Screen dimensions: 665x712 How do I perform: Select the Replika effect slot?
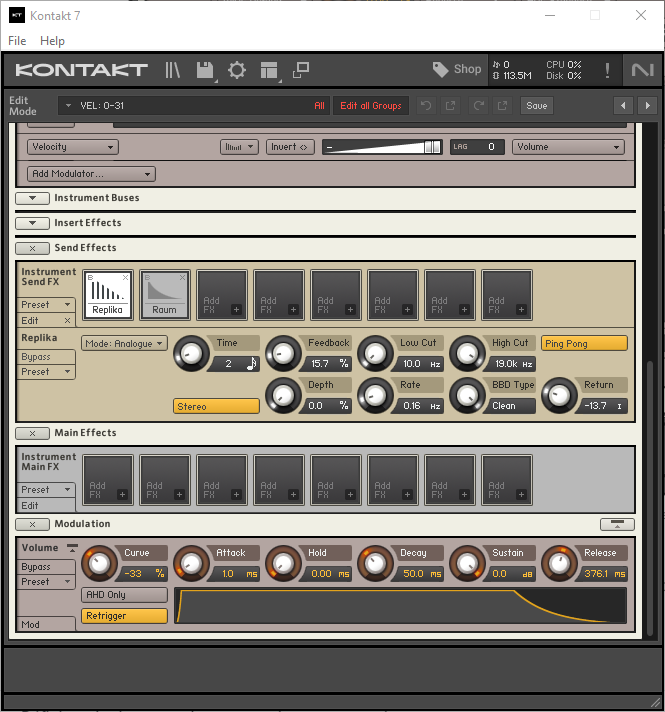tap(107, 294)
